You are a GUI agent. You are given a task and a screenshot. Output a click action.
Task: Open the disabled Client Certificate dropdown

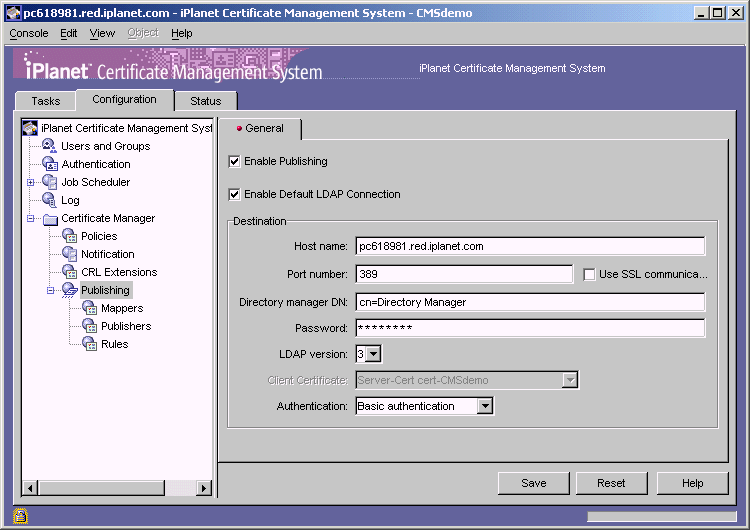click(570, 380)
